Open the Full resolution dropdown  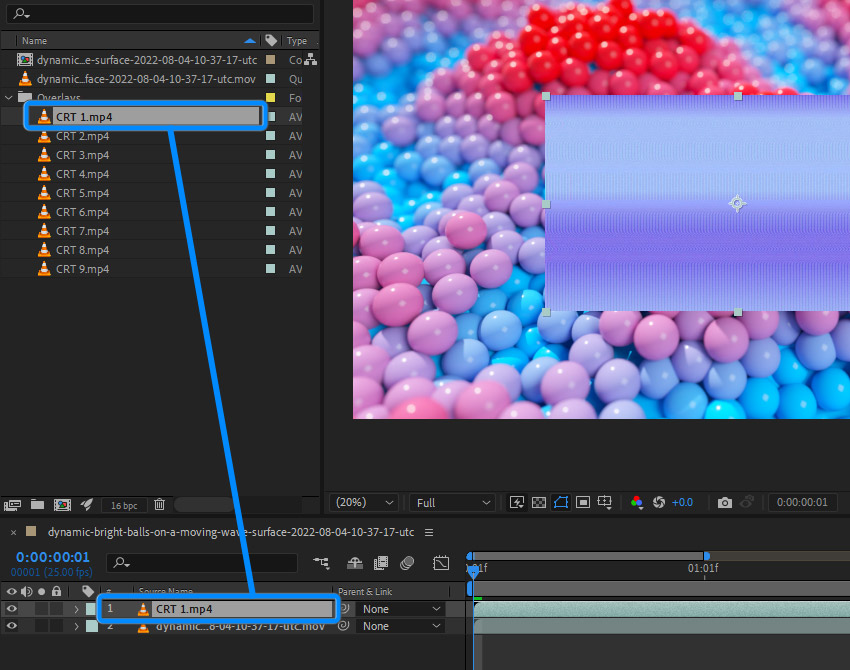pos(453,502)
